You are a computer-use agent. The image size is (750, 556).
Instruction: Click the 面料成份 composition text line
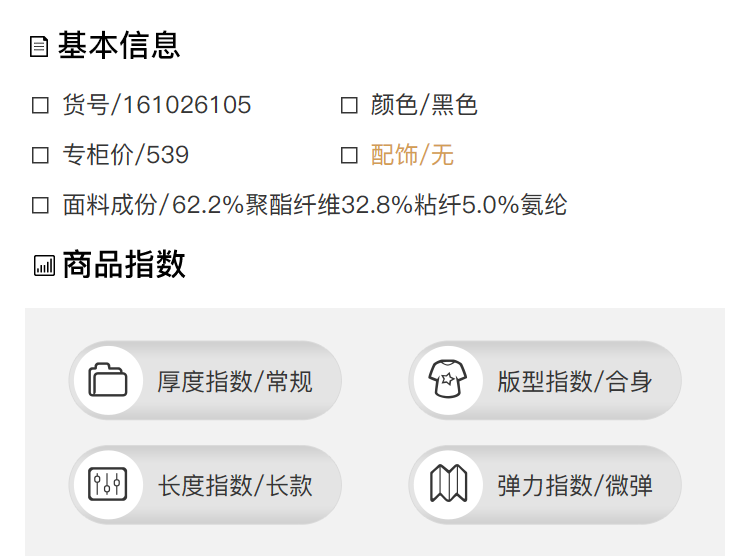[x=315, y=206]
